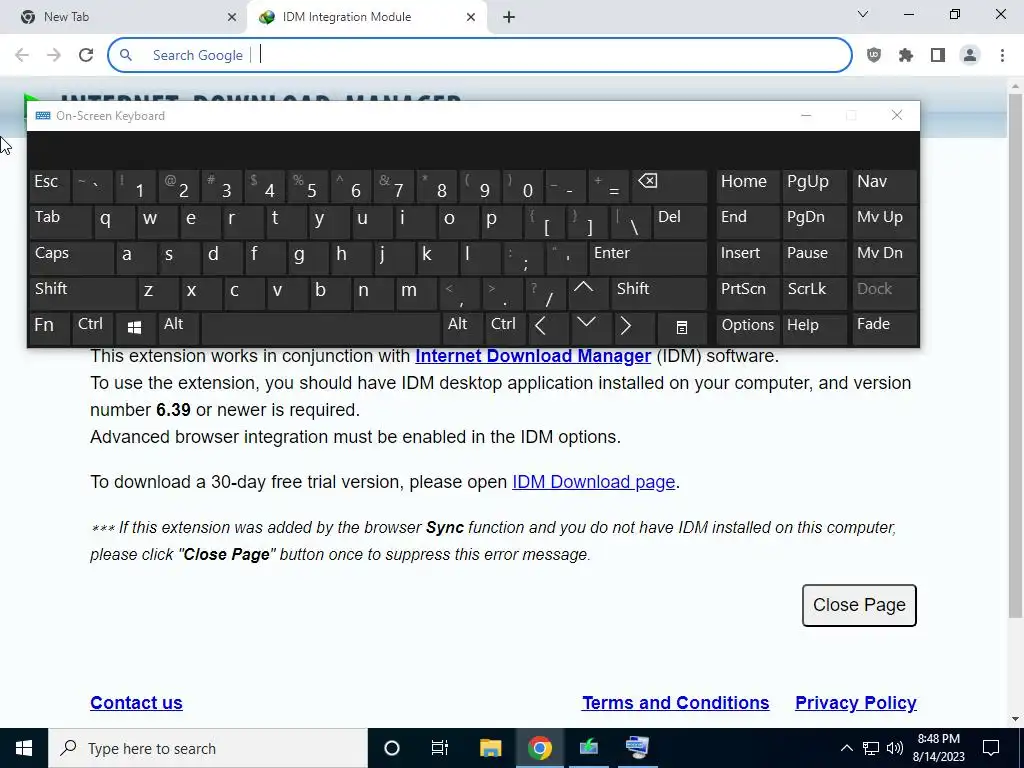Image resolution: width=1024 pixels, height=768 pixels.
Task: Click the Tab key on On-Screen Keyboard
Action: click(61, 221)
